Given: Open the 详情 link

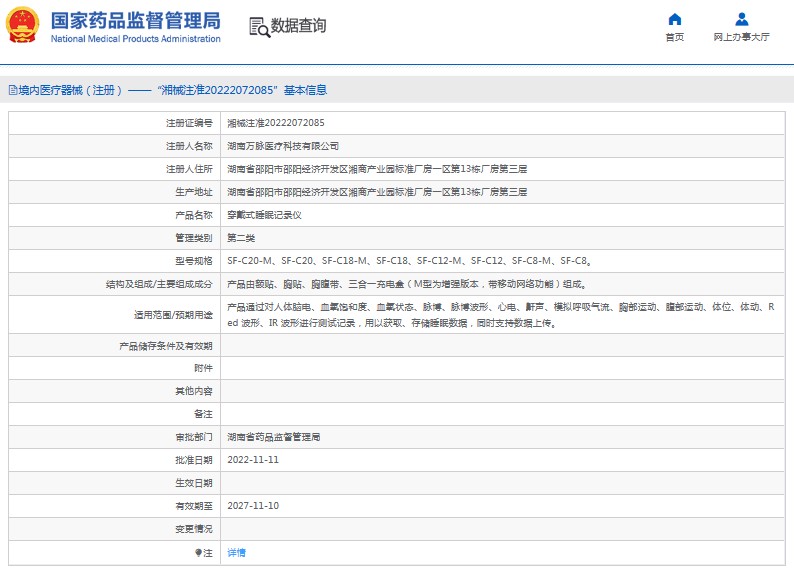Looking at the screenshot, I should point(236,553).
